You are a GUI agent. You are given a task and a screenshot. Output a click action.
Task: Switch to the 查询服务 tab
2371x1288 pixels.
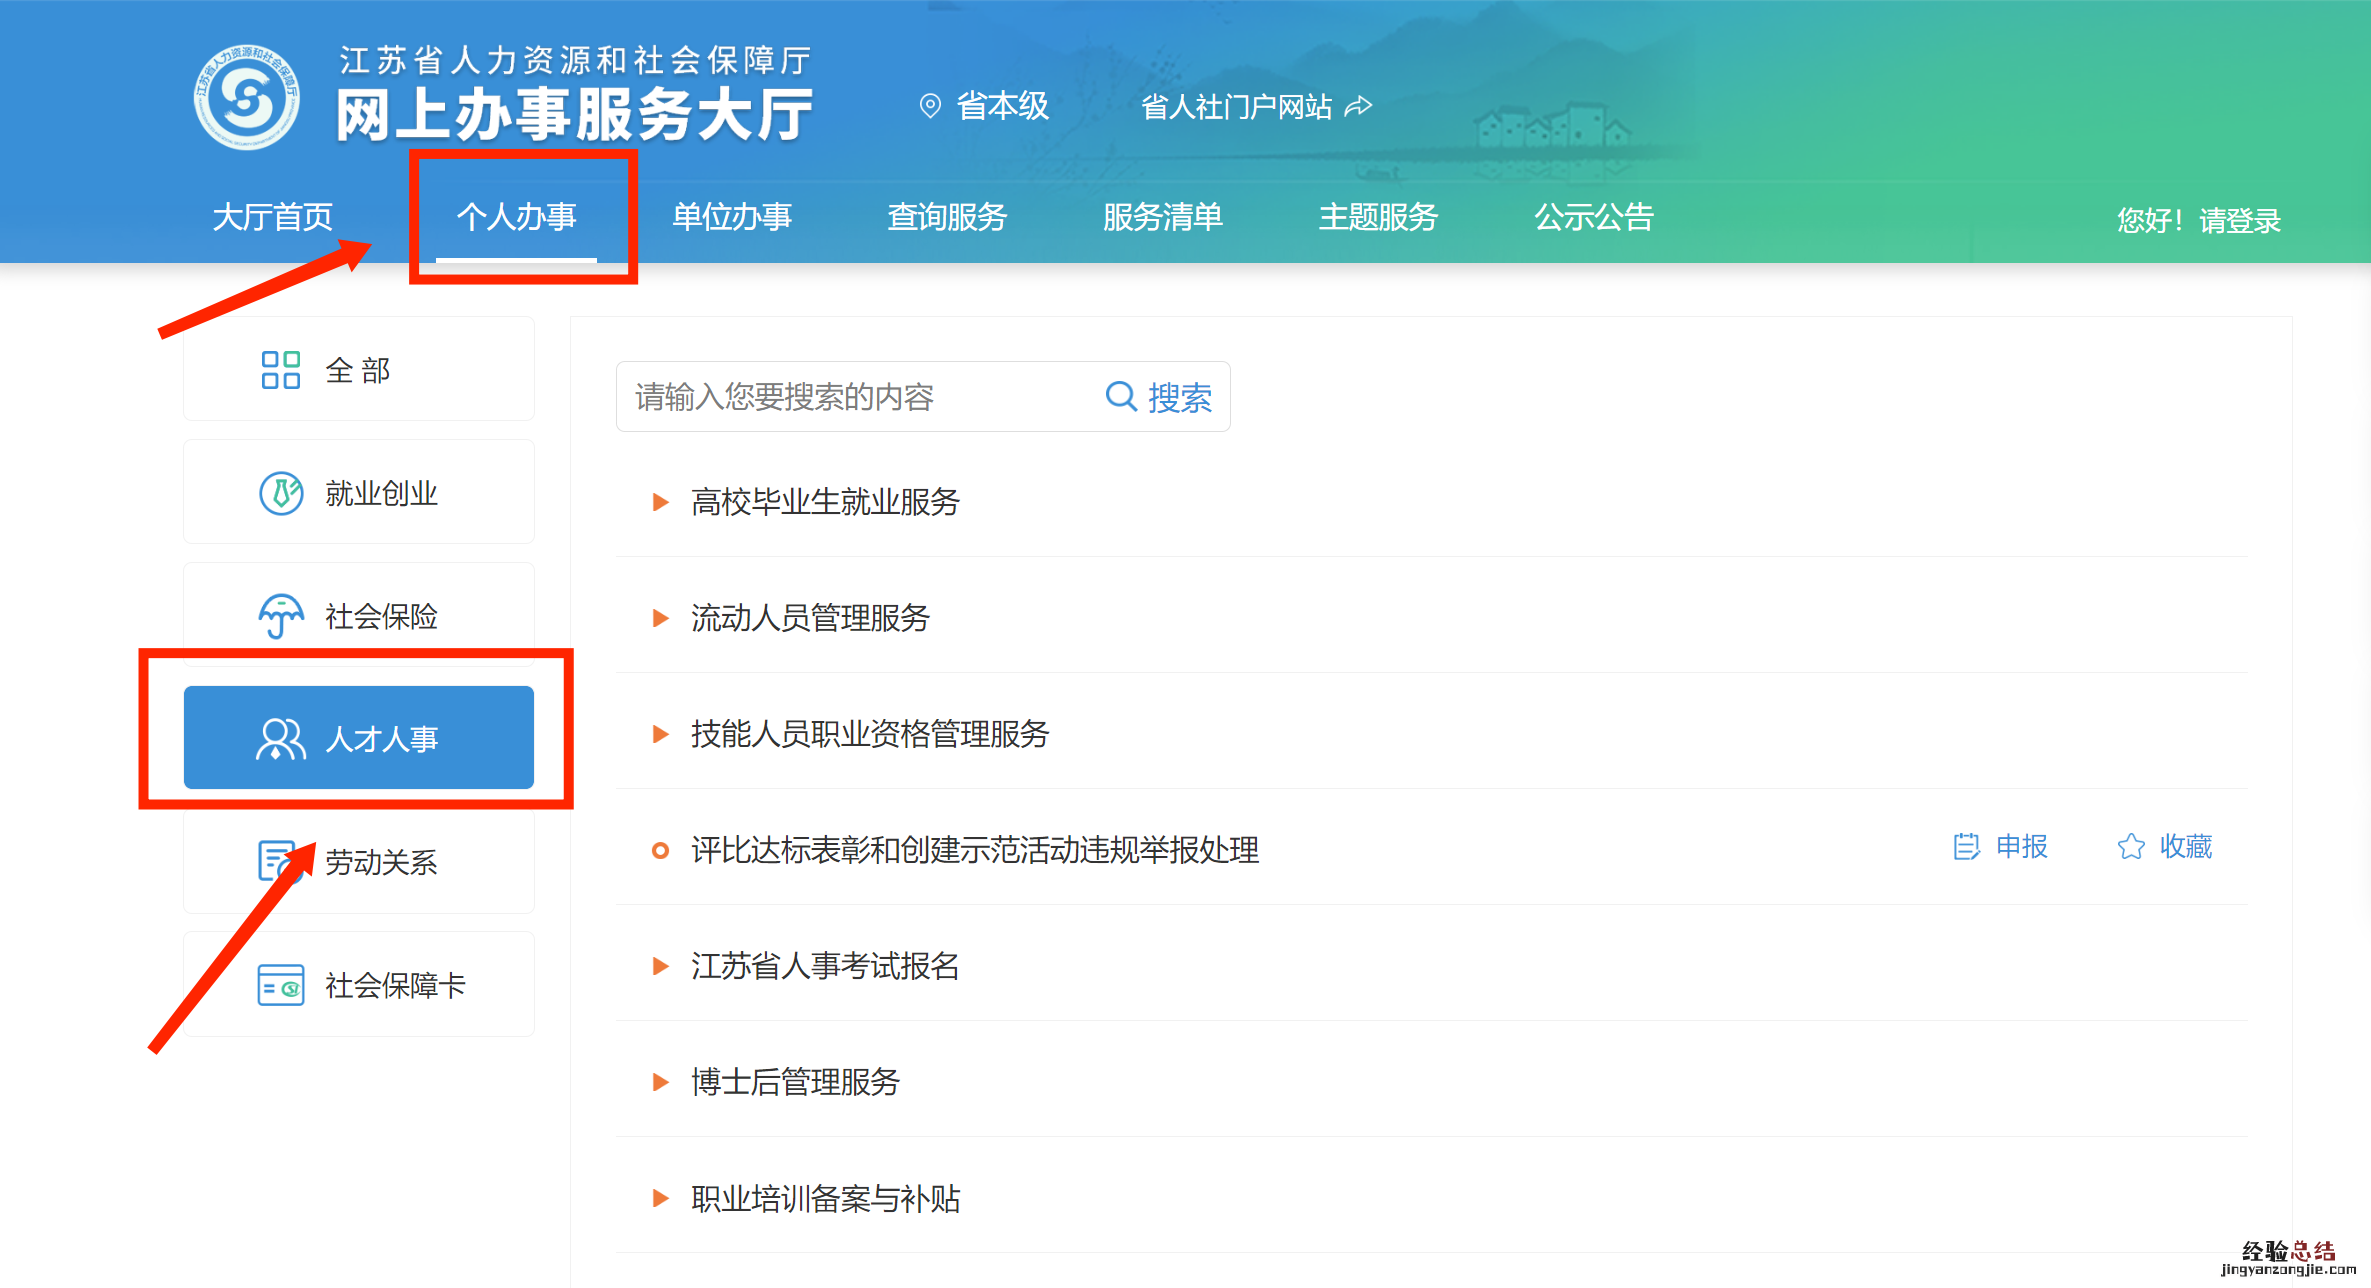click(947, 217)
